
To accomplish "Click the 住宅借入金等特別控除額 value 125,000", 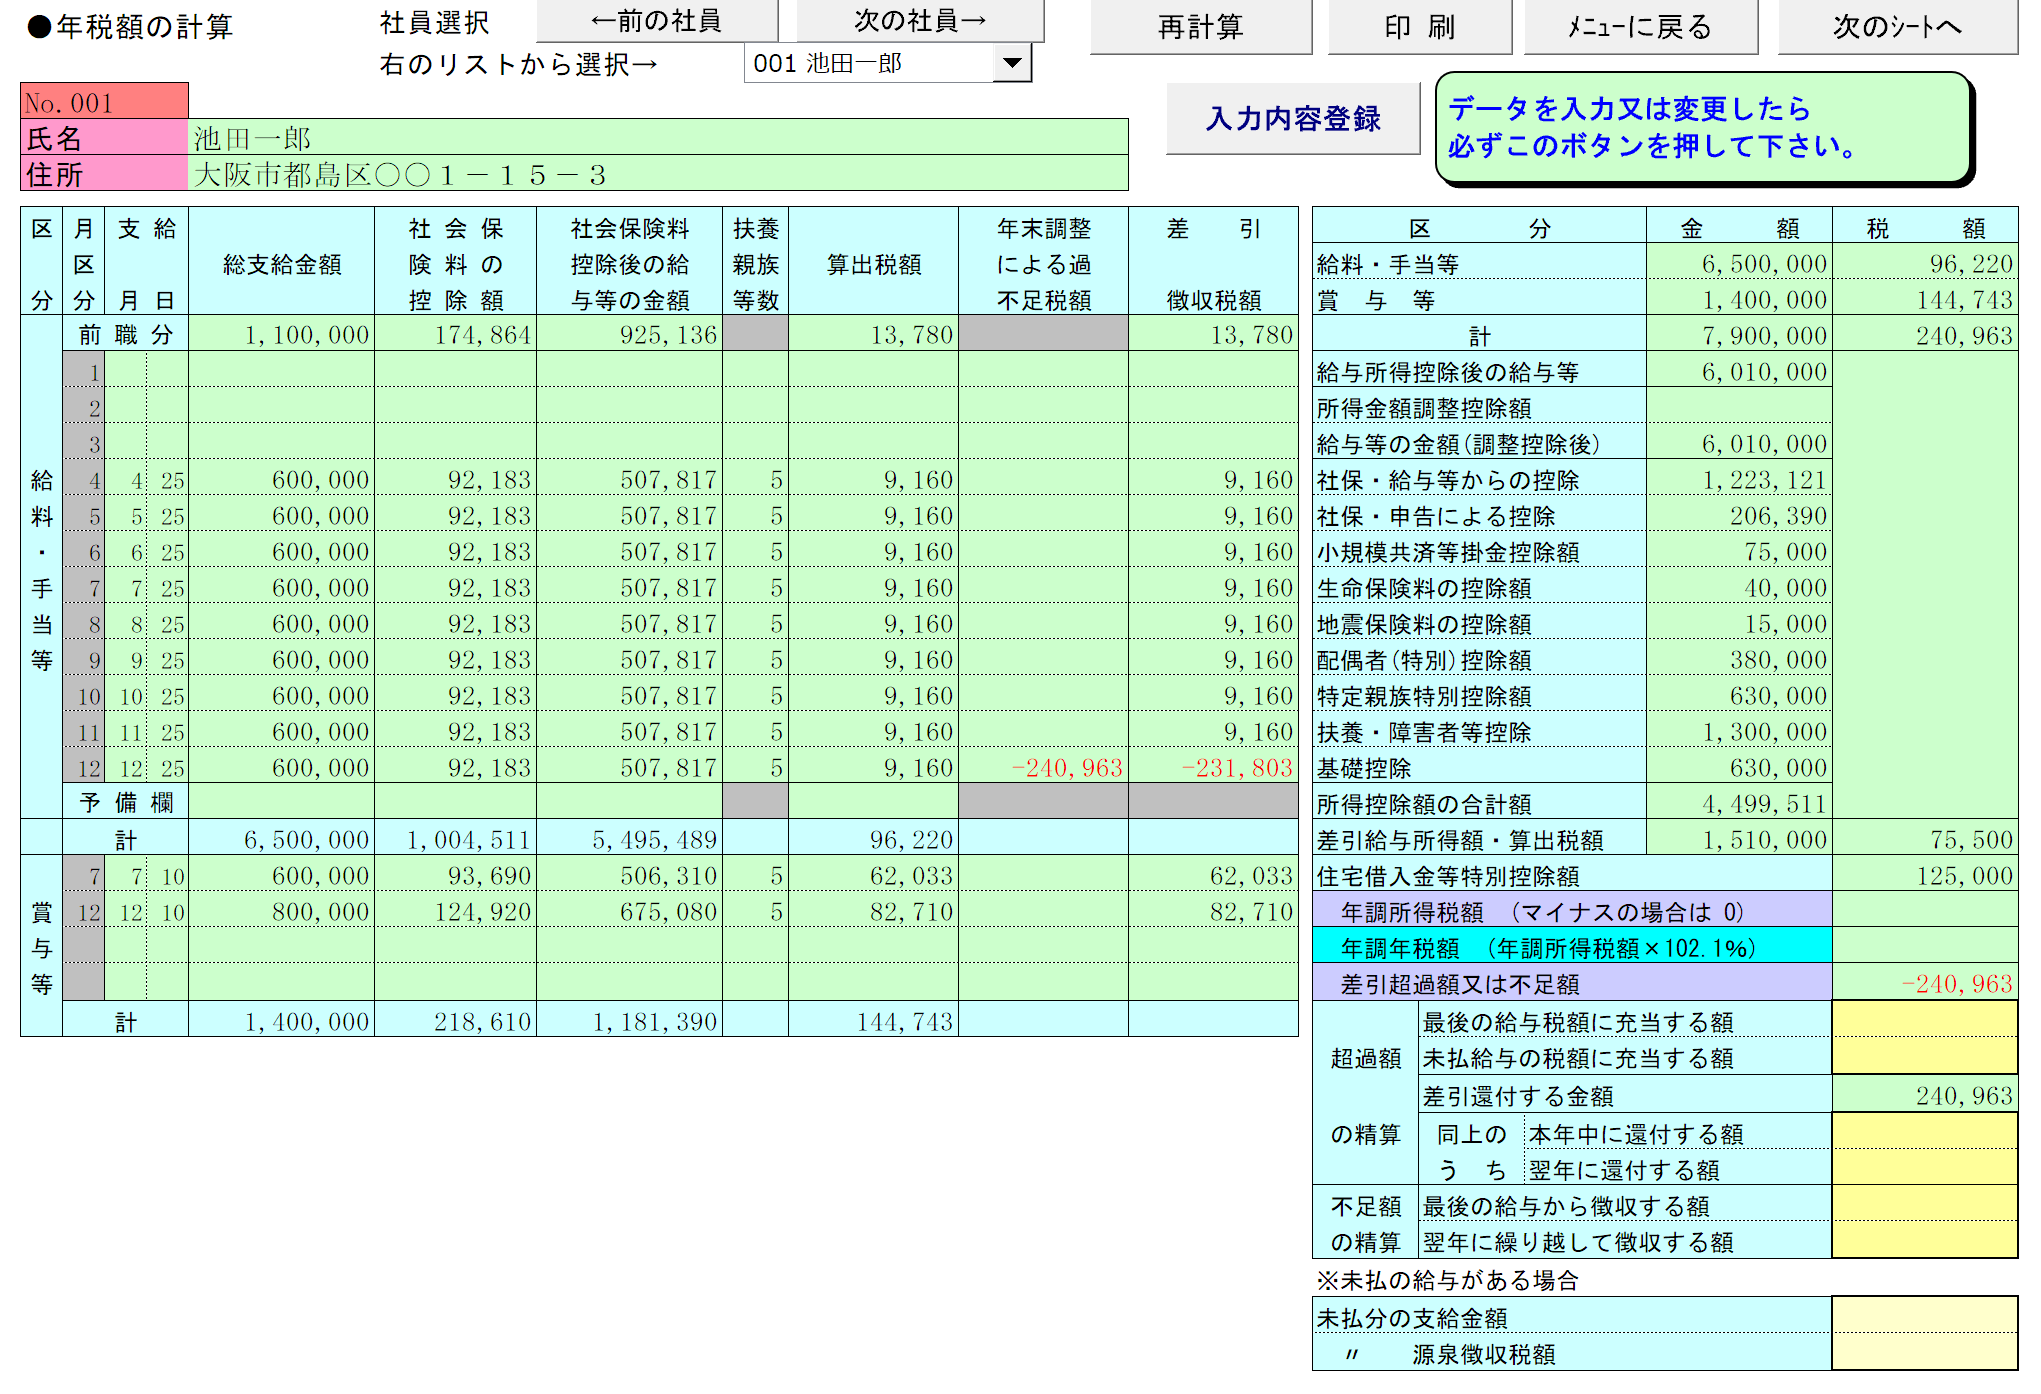I will tap(1924, 876).
